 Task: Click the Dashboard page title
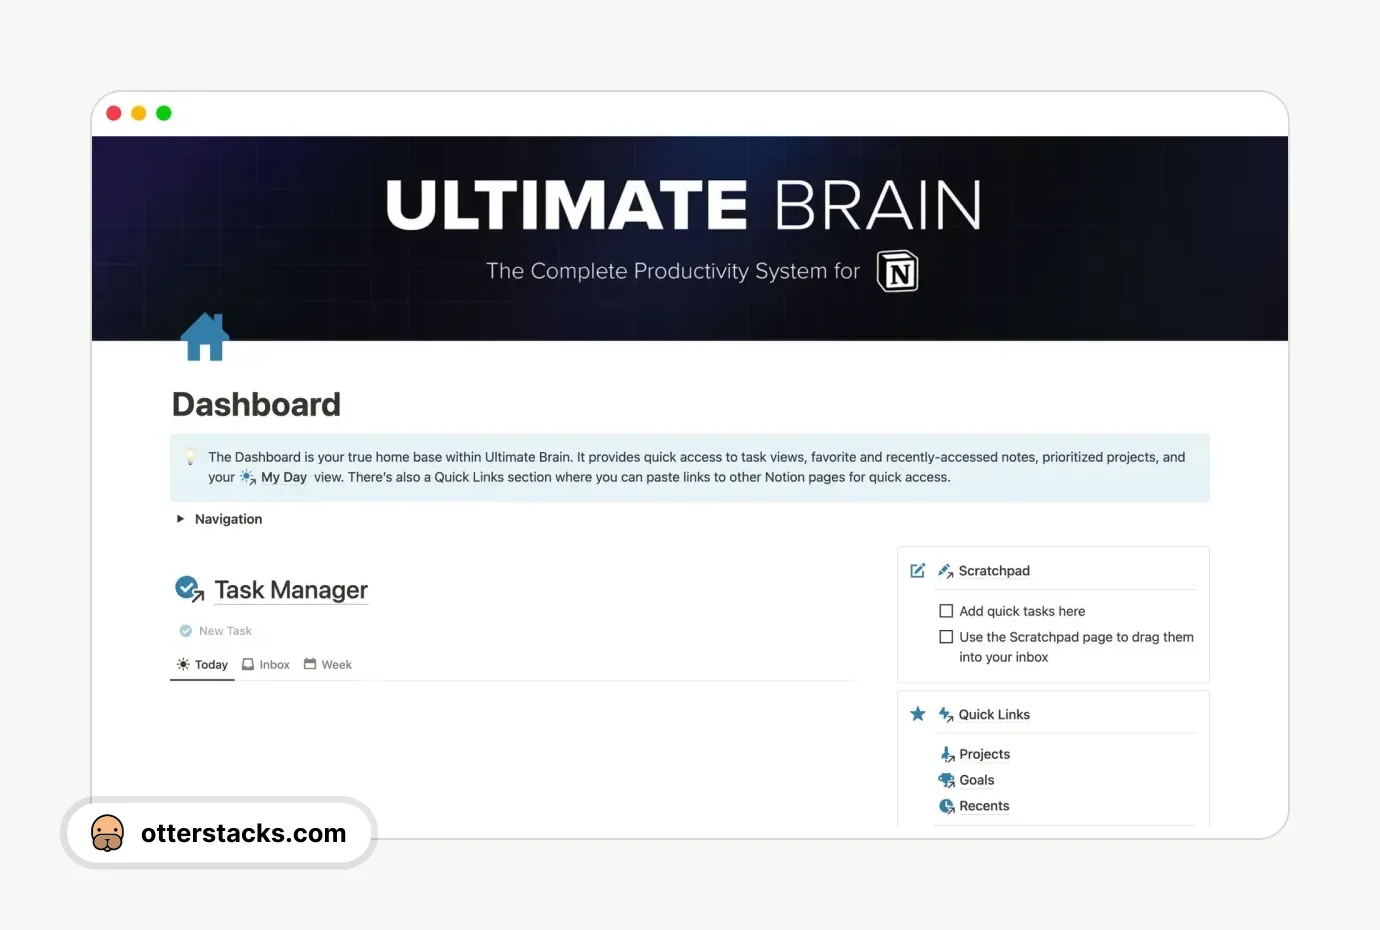256,404
